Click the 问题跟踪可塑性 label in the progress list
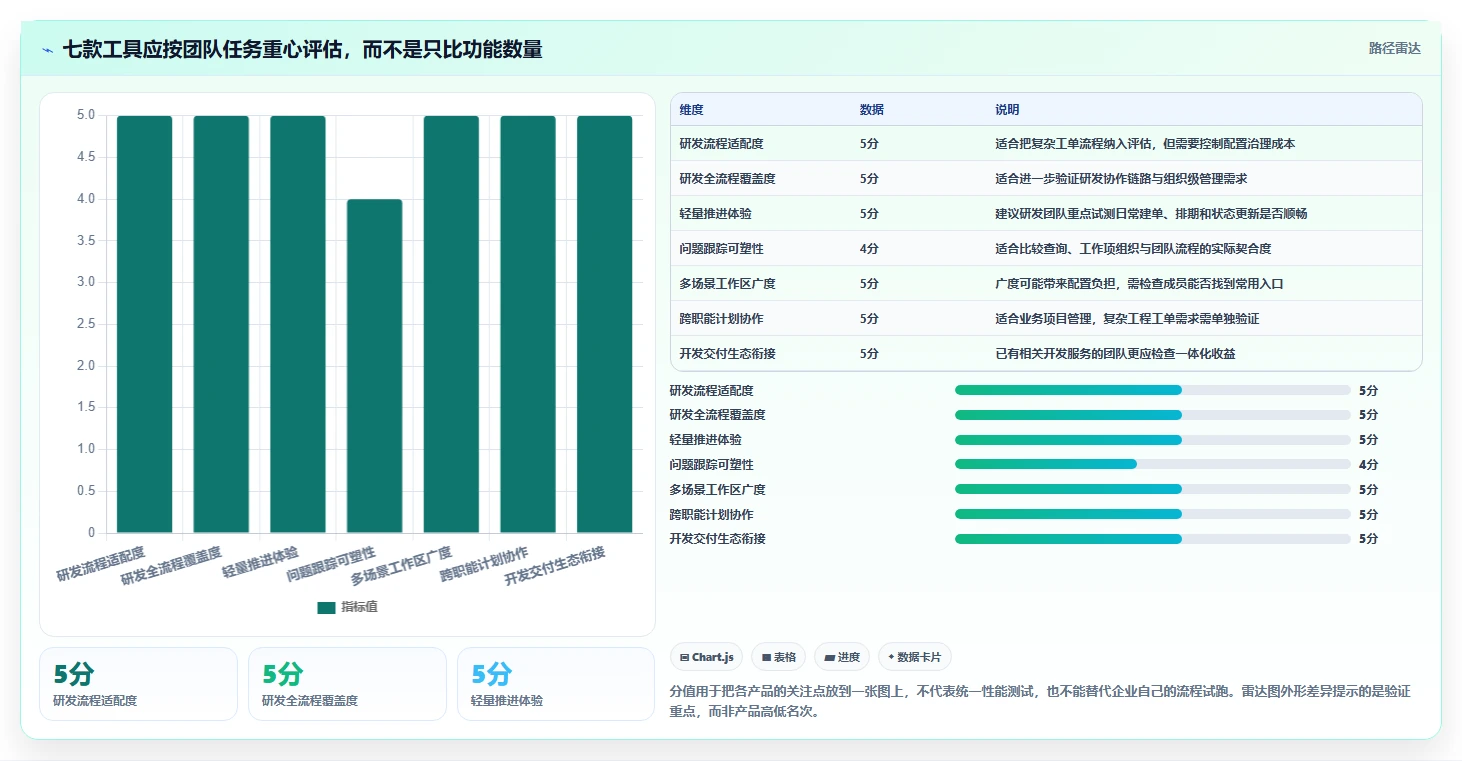Screen dimensions: 1462x761 (711, 465)
